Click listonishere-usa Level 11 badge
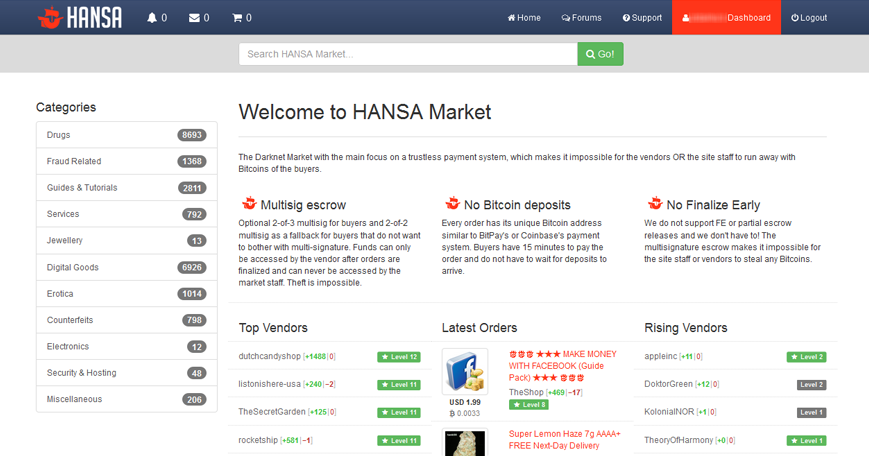The image size is (869, 456). coord(399,385)
